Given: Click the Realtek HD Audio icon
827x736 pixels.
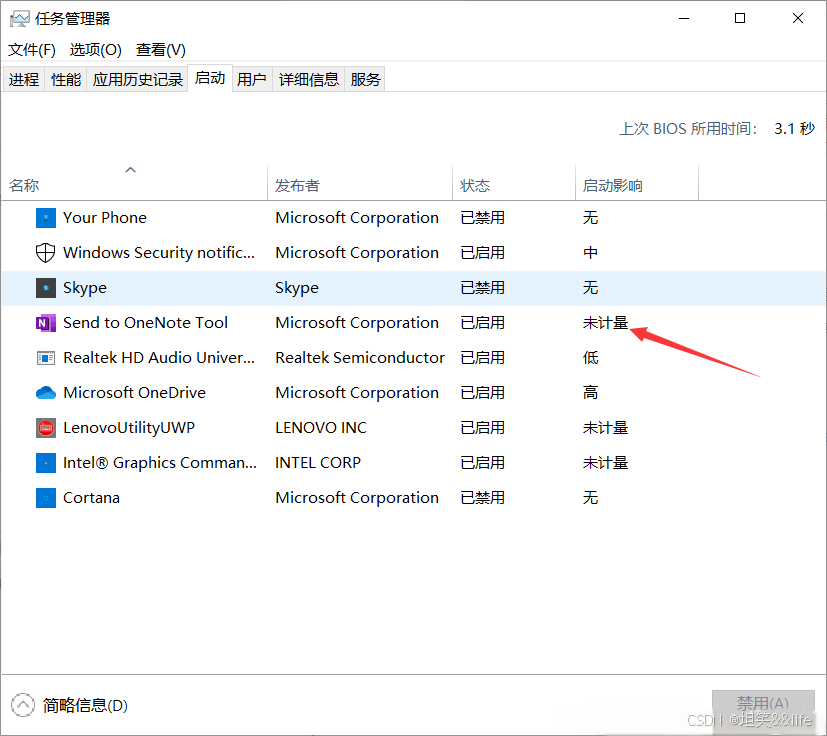Looking at the screenshot, I should coord(46,358).
